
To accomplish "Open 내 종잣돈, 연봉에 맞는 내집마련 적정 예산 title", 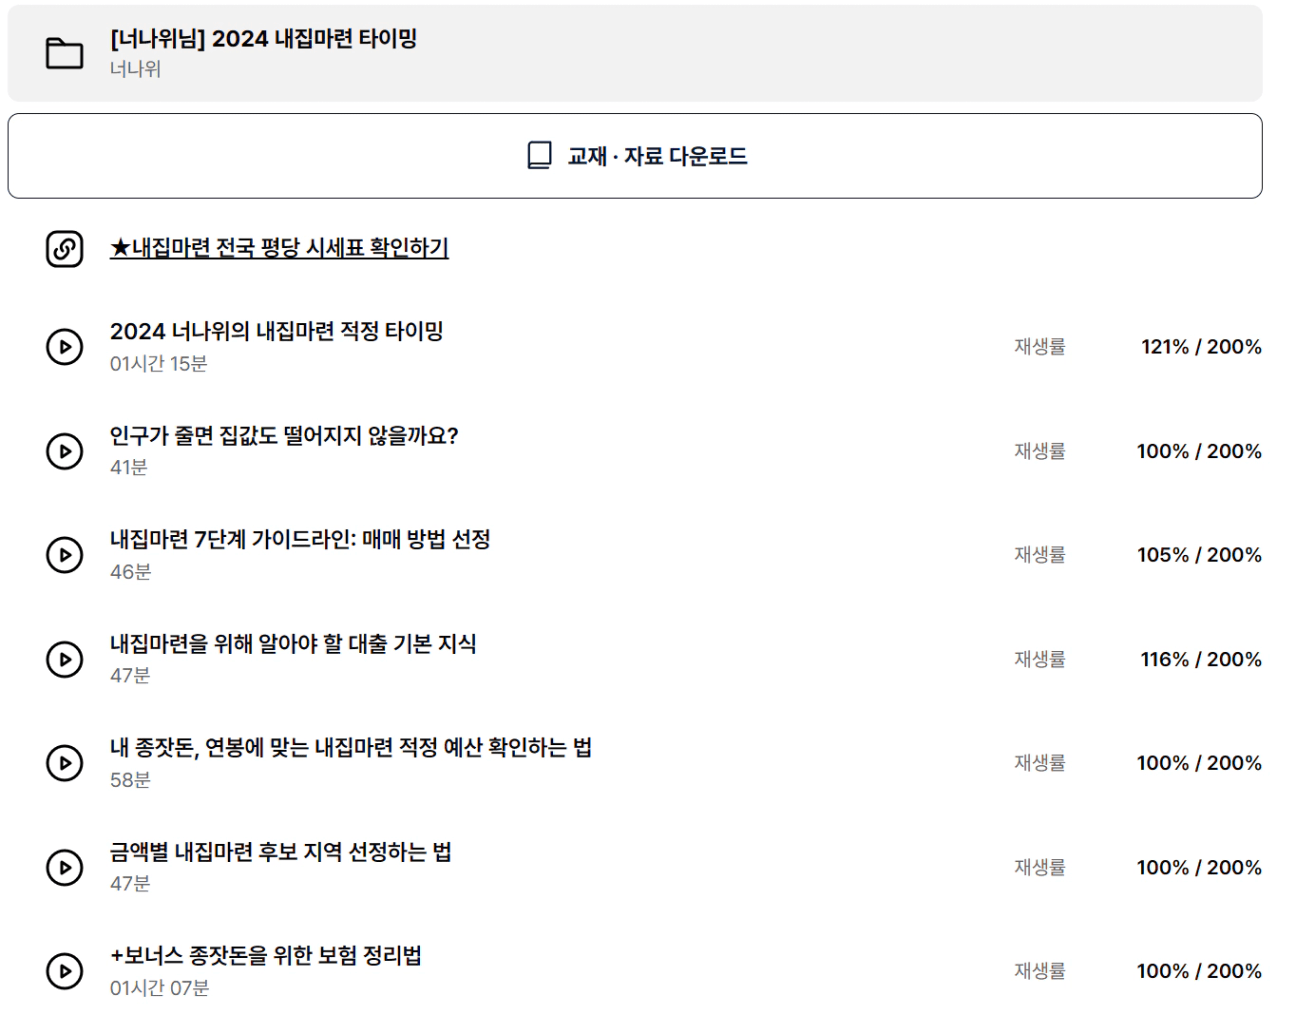I will click(x=351, y=748).
